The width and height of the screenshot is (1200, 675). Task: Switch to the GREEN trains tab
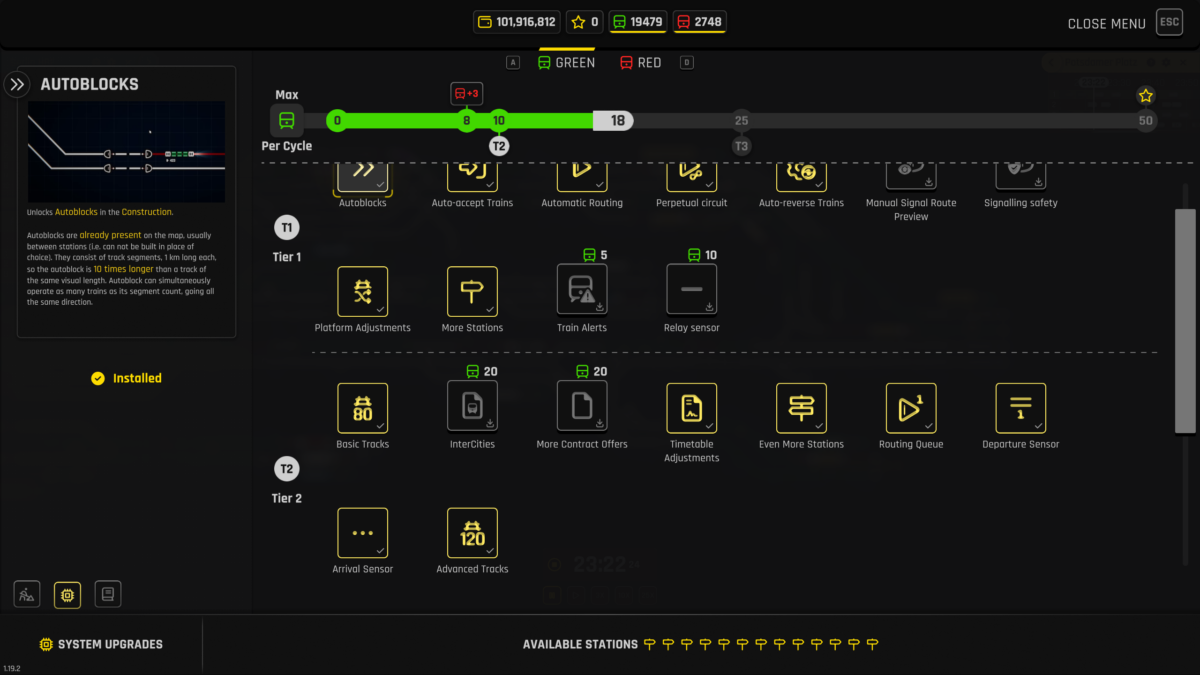pos(566,61)
